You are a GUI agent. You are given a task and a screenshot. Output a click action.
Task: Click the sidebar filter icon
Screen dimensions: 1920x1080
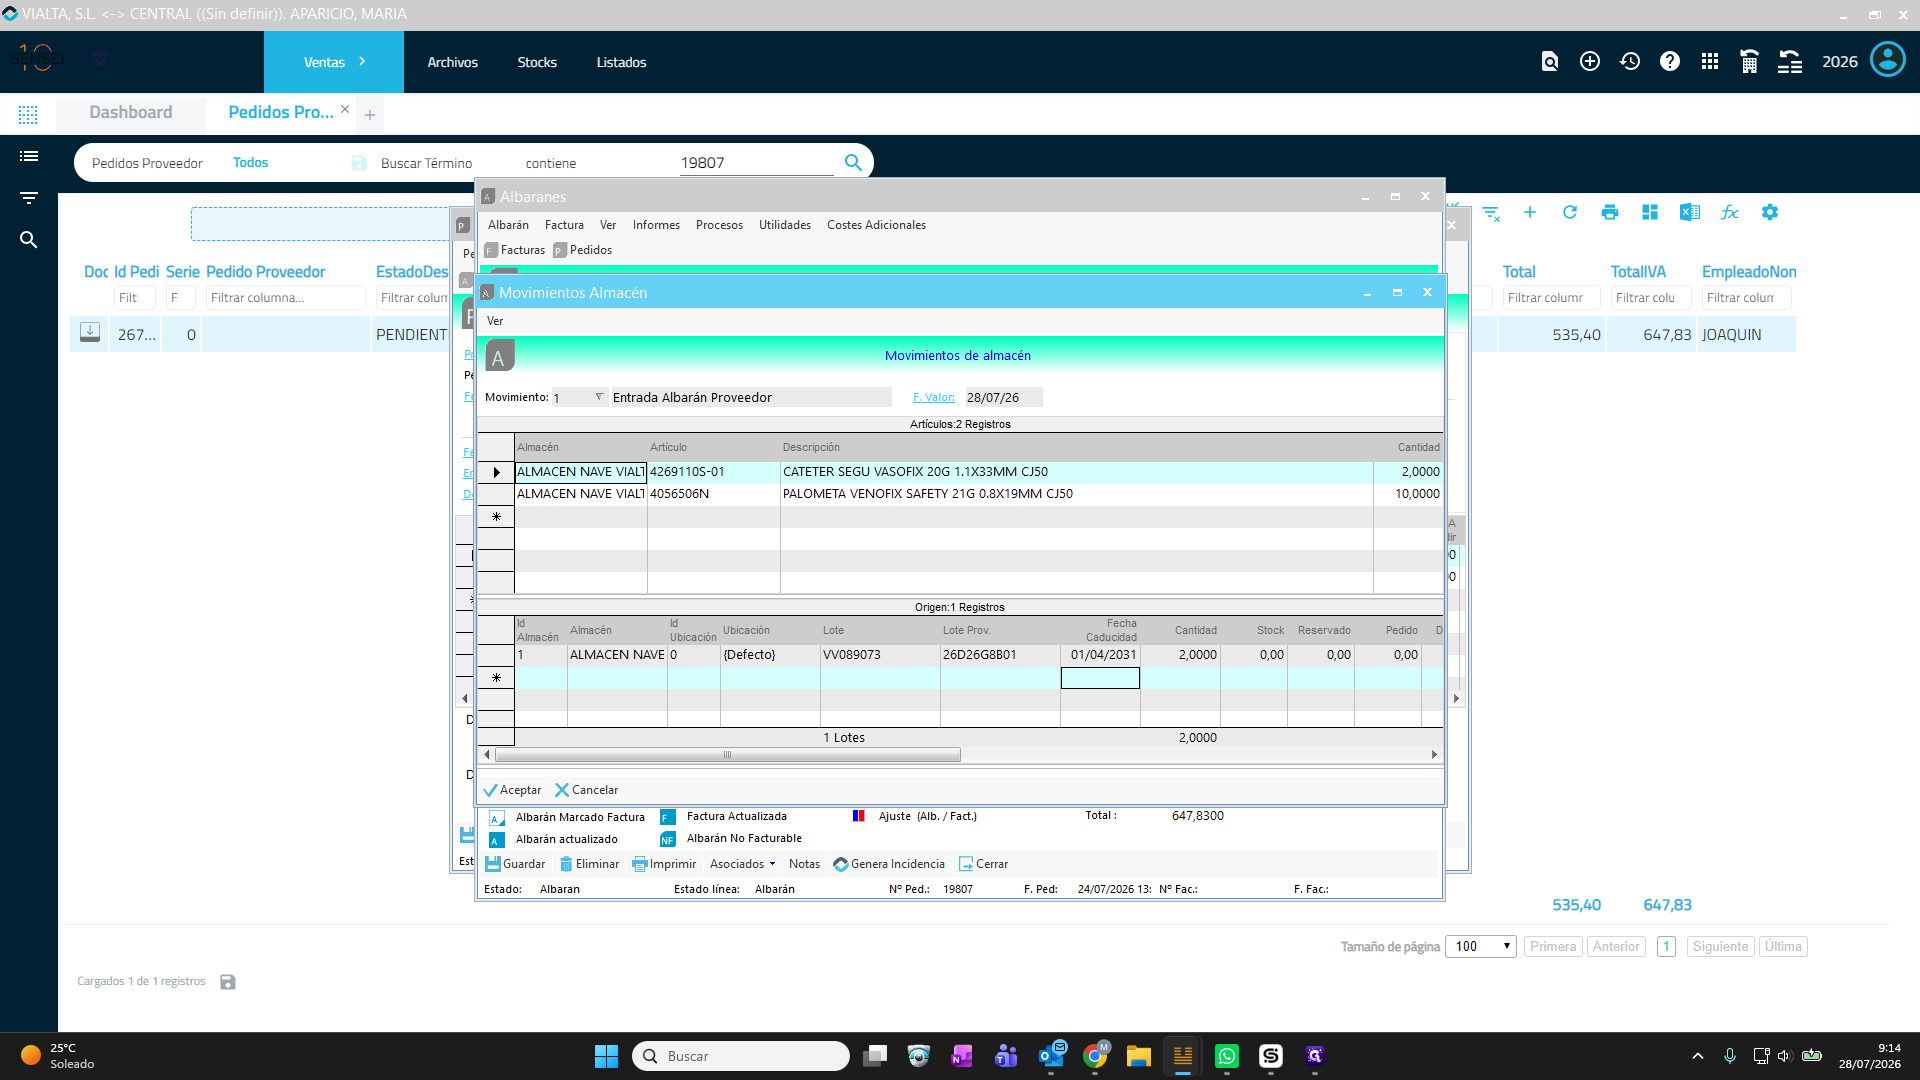point(29,198)
